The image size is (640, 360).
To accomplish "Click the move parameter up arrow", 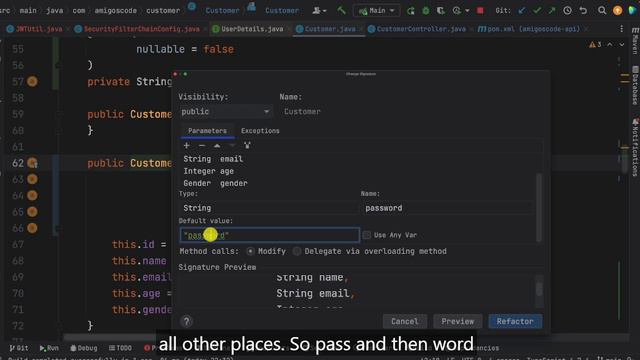I will tap(217, 145).
